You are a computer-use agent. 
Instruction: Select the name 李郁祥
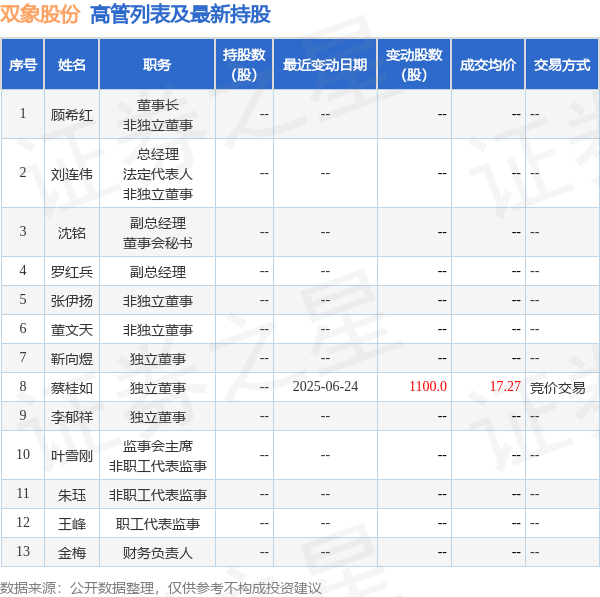[72, 417]
